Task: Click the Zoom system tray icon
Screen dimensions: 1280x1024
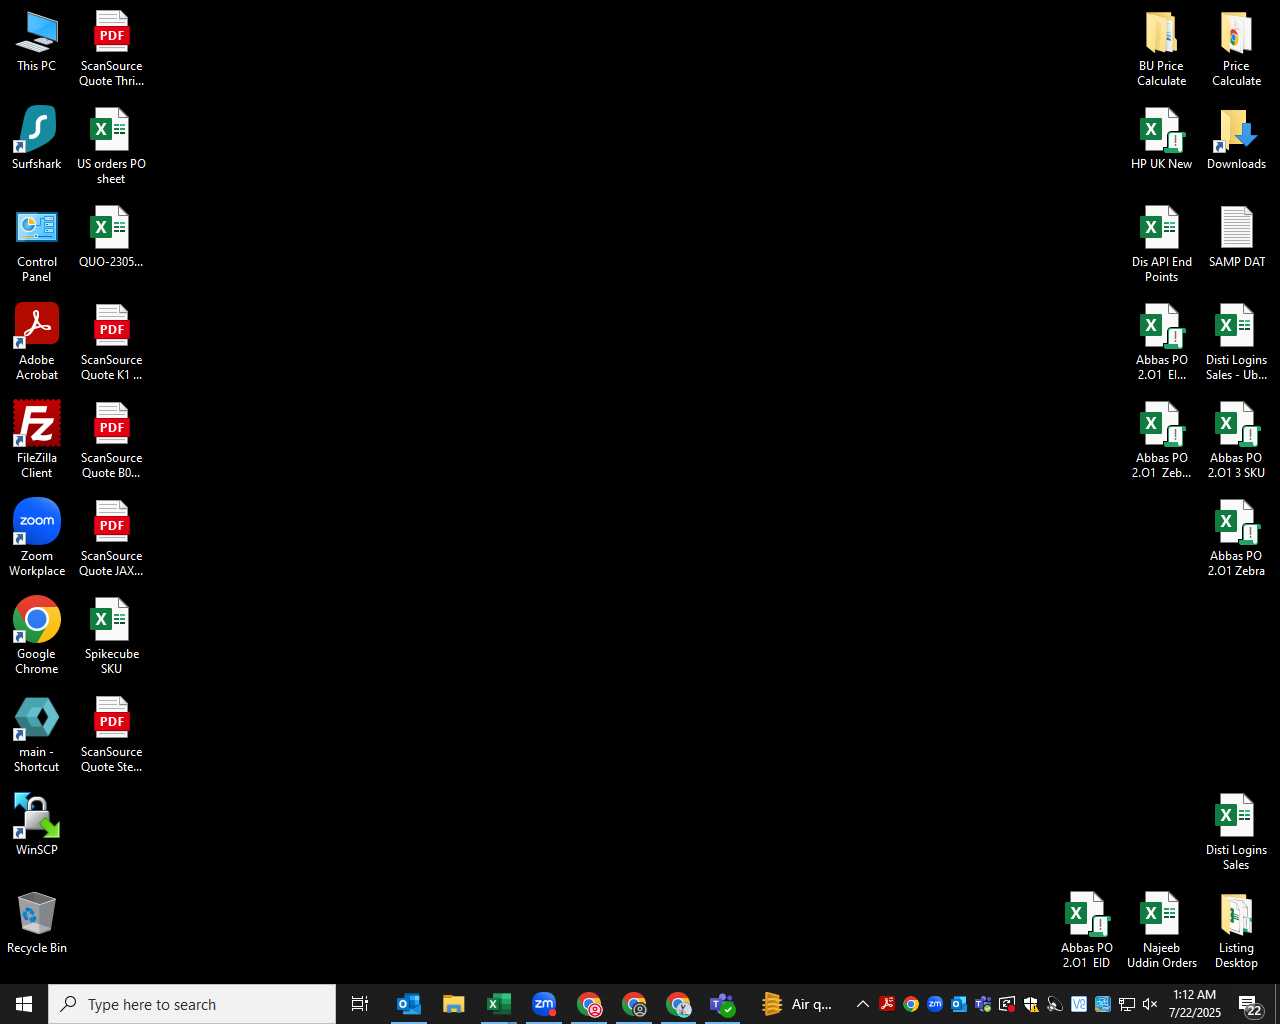Action: tap(935, 1004)
